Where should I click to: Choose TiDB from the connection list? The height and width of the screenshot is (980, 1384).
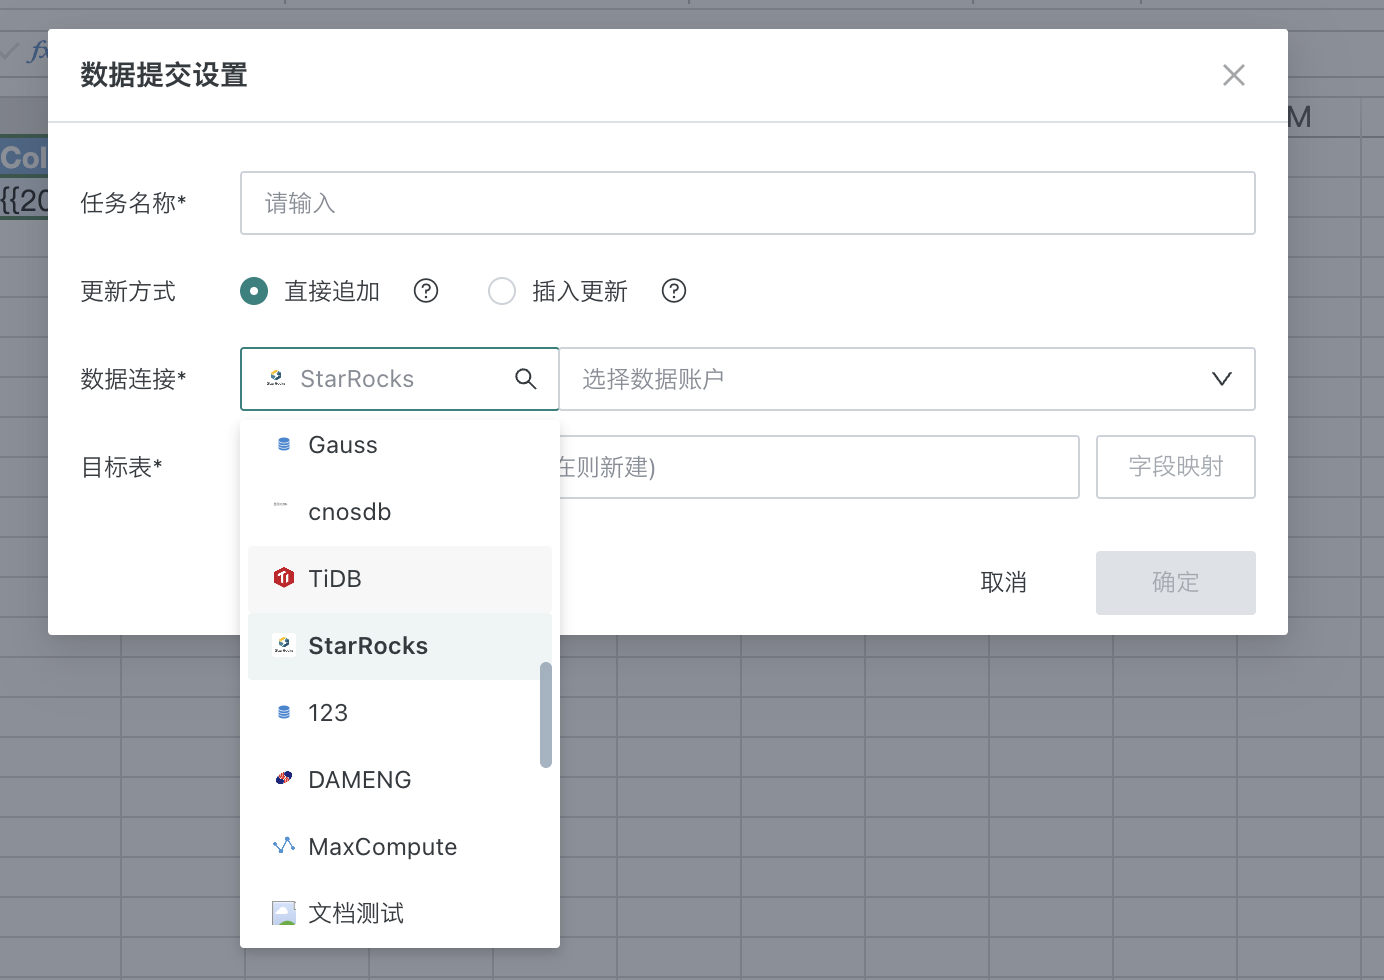point(400,579)
